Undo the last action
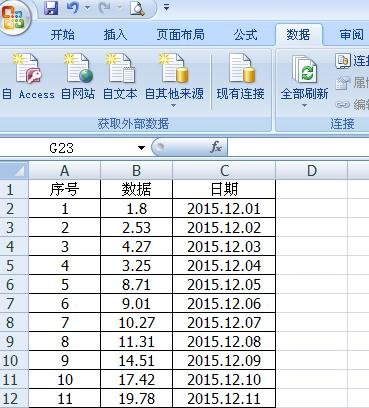This screenshot has width=369, height=408. tap(72, 8)
